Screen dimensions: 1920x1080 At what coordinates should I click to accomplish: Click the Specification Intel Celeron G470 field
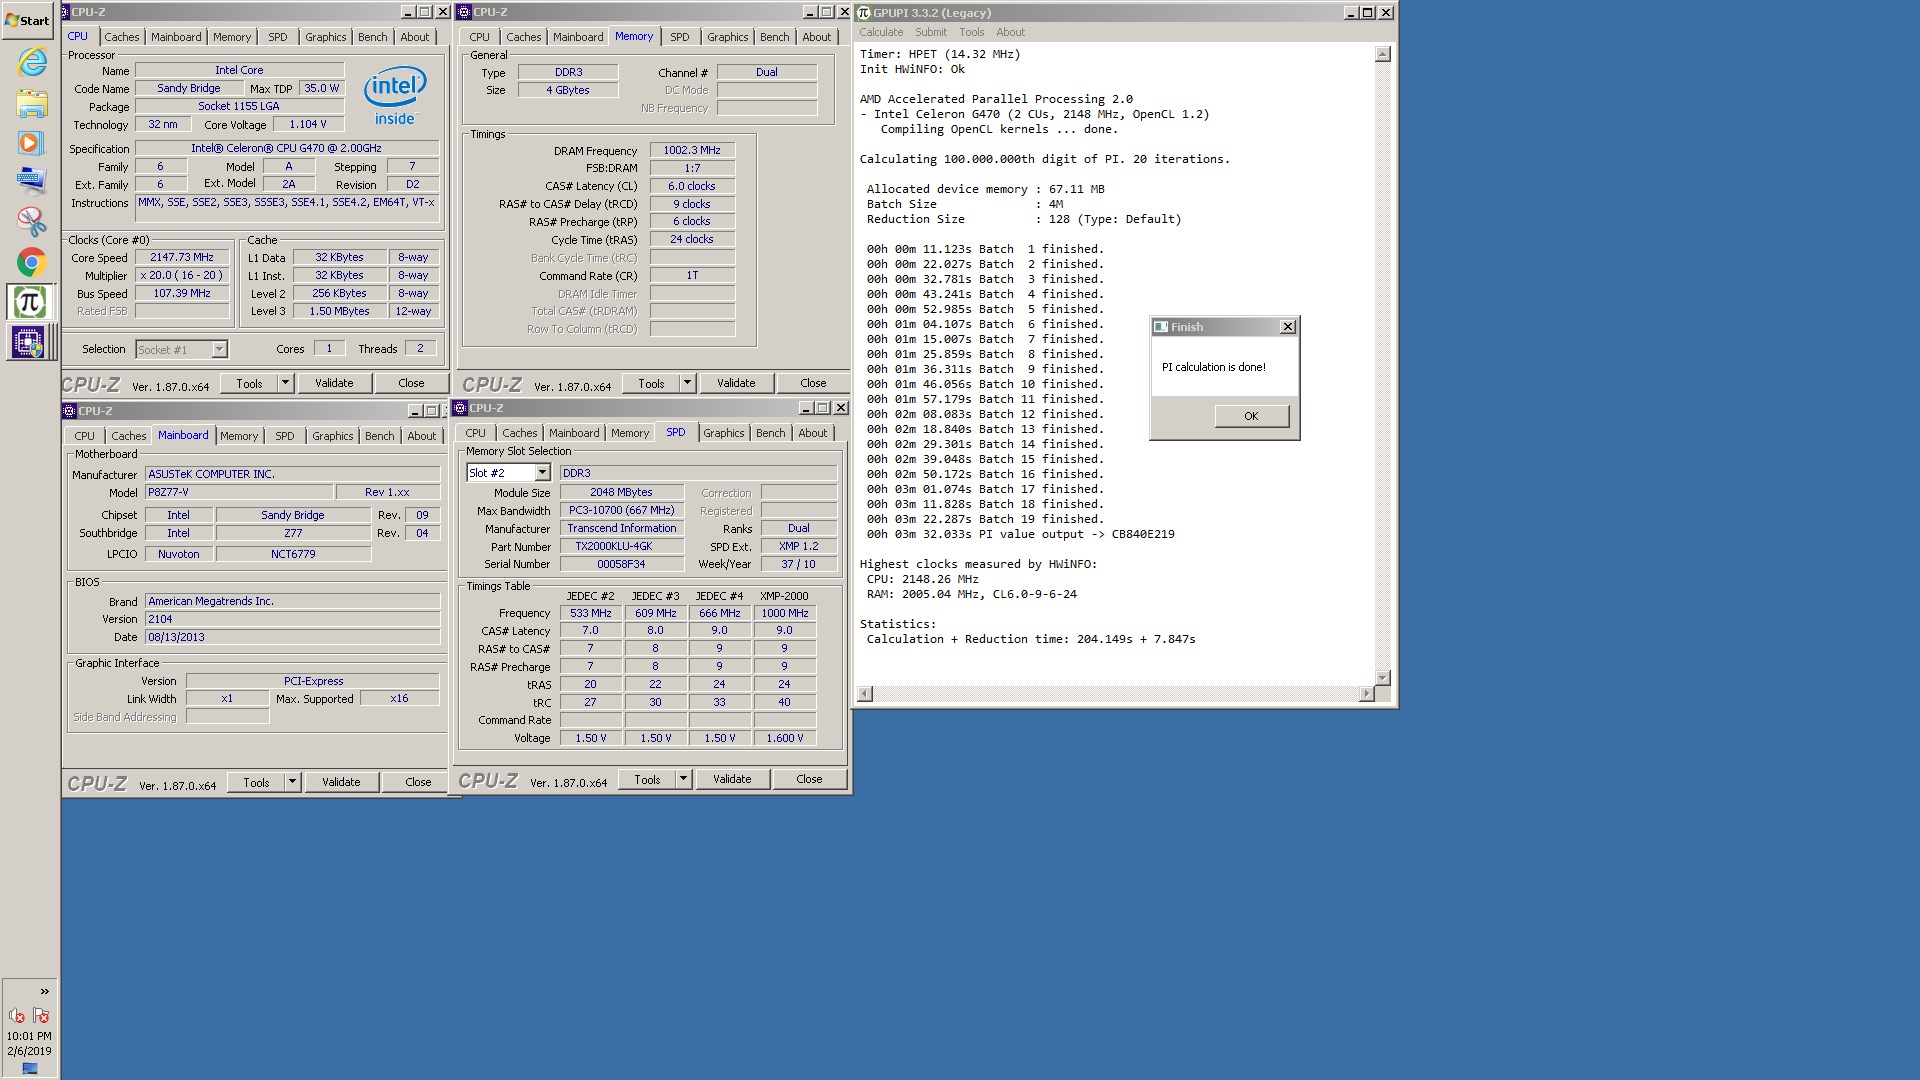[287, 148]
